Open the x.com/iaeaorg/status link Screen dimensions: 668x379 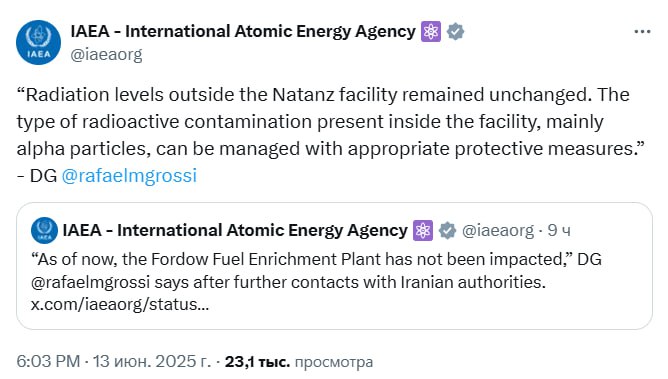pos(120,305)
